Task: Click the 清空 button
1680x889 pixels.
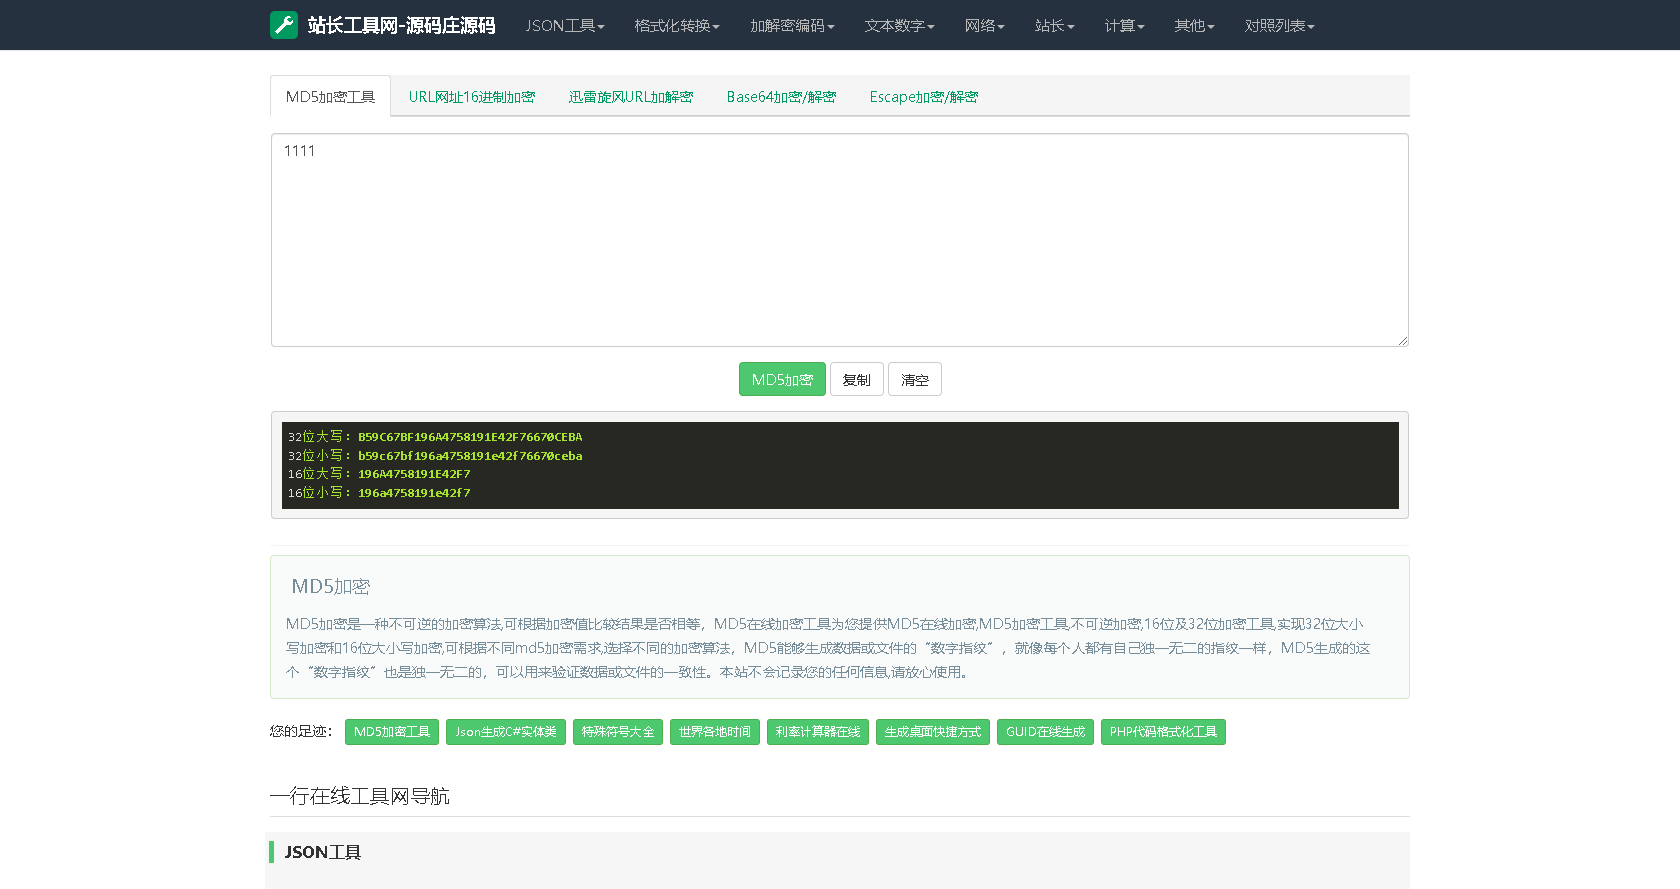Action: pos(915,379)
